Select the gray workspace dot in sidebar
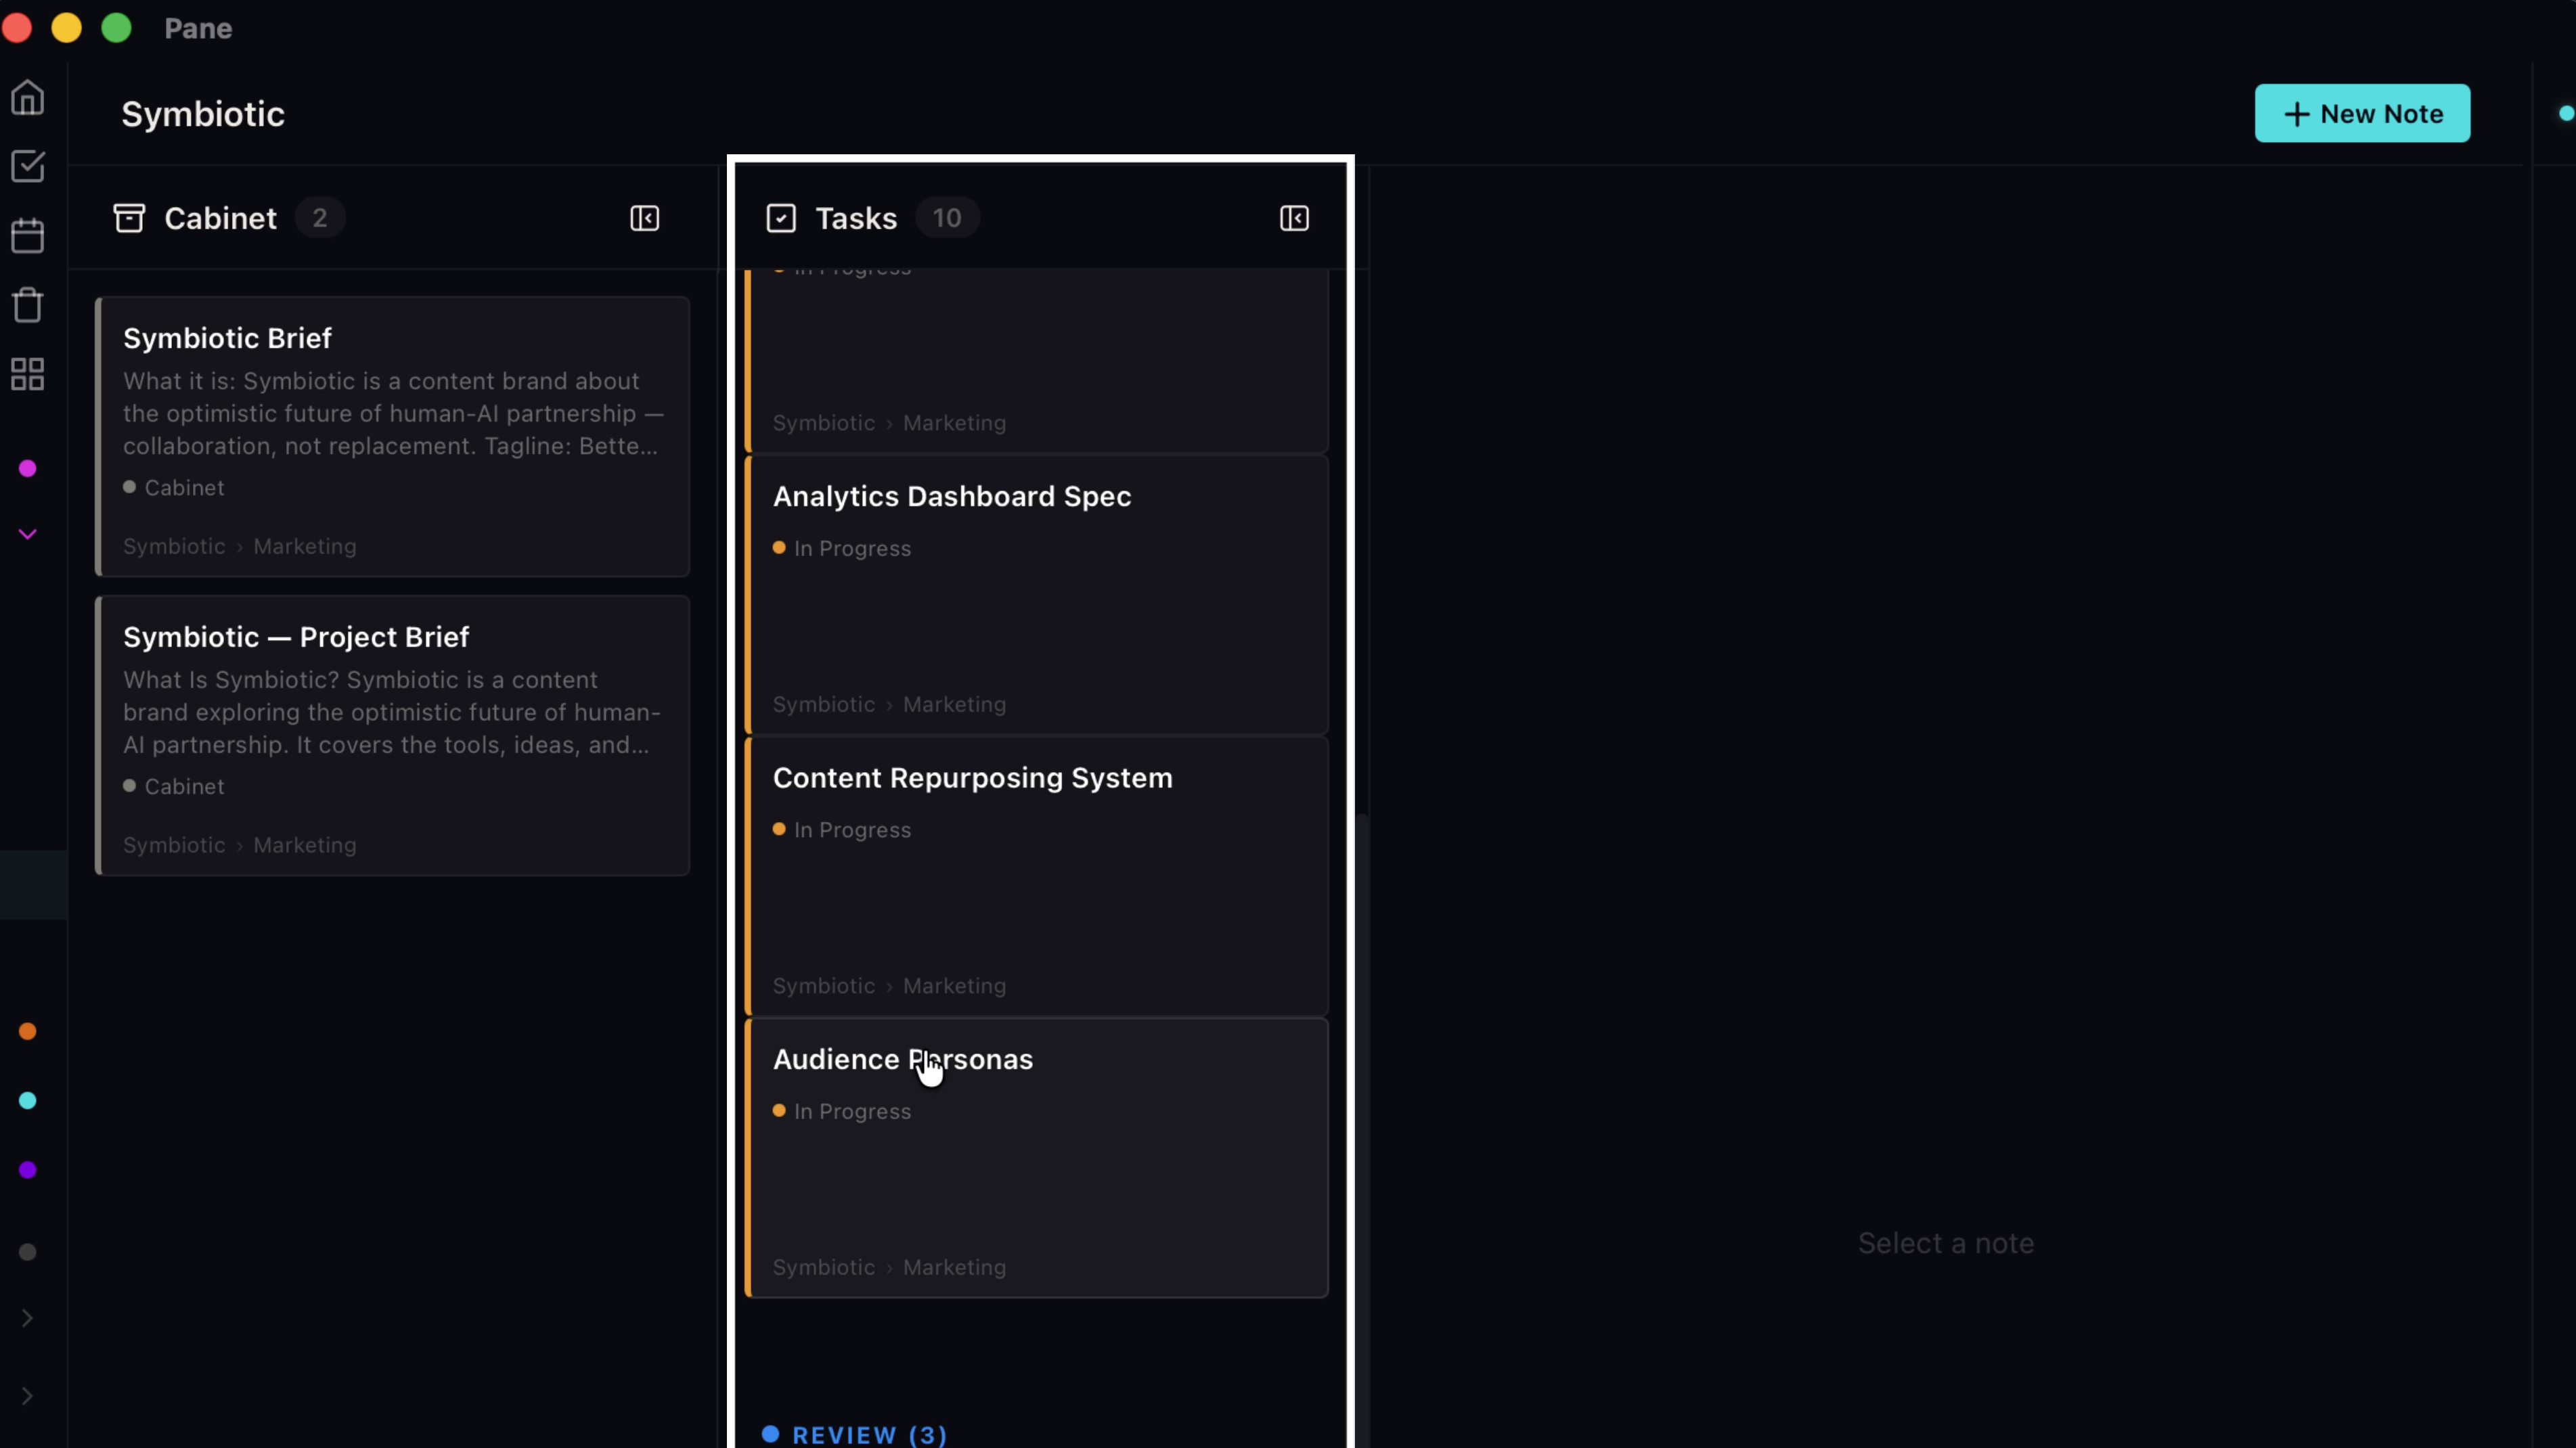 28,1252
